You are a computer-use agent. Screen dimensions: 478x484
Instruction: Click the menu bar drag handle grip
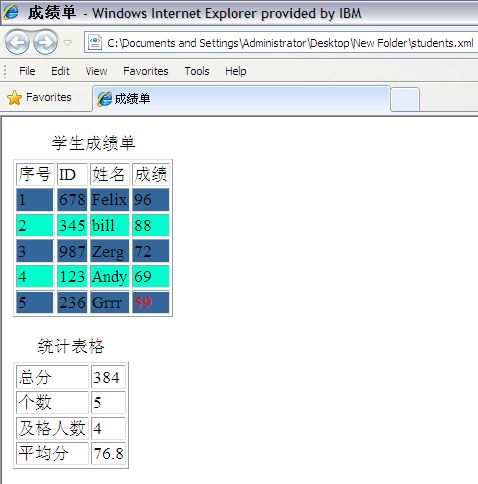point(5,71)
